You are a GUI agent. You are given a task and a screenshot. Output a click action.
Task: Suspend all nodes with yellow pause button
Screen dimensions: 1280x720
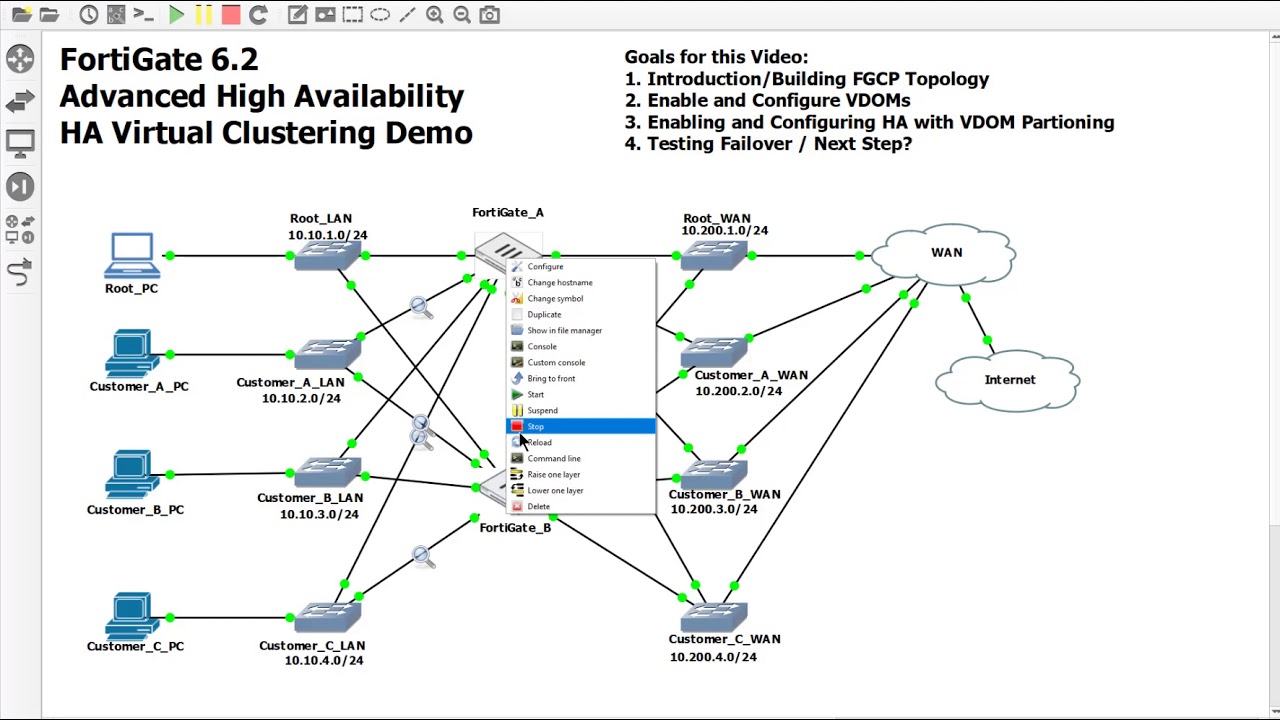coord(204,15)
